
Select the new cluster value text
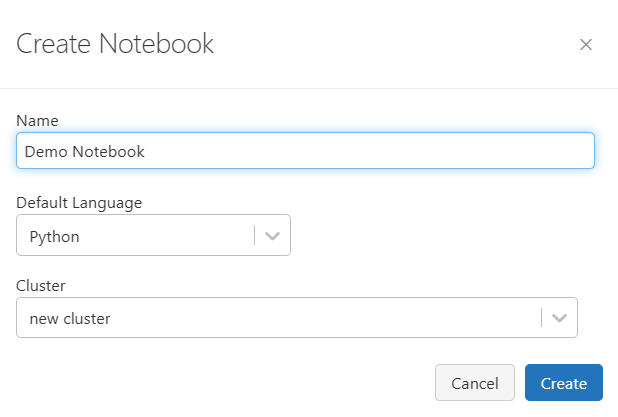coord(70,319)
